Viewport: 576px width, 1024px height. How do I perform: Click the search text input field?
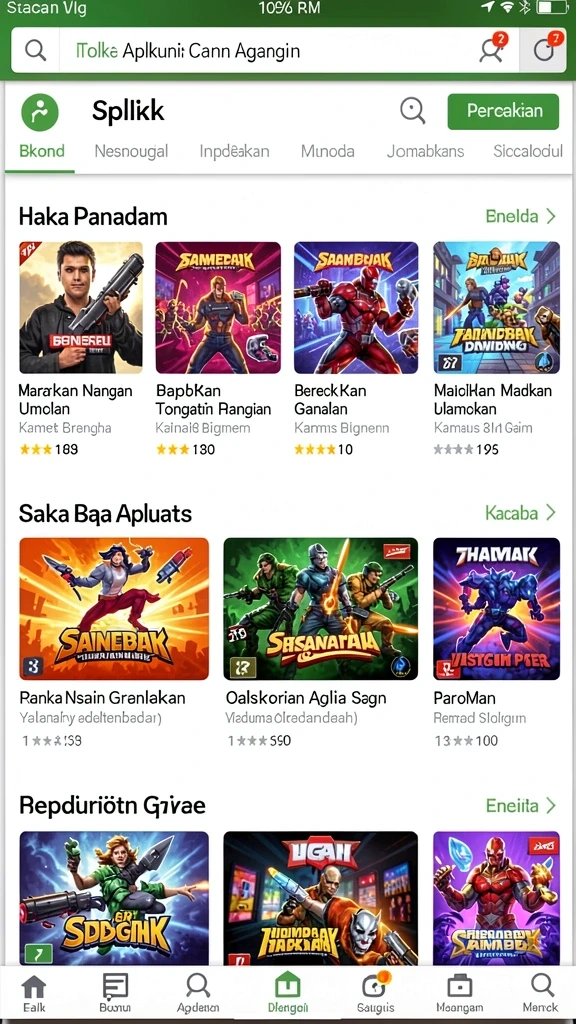pyautogui.click(x=264, y=50)
